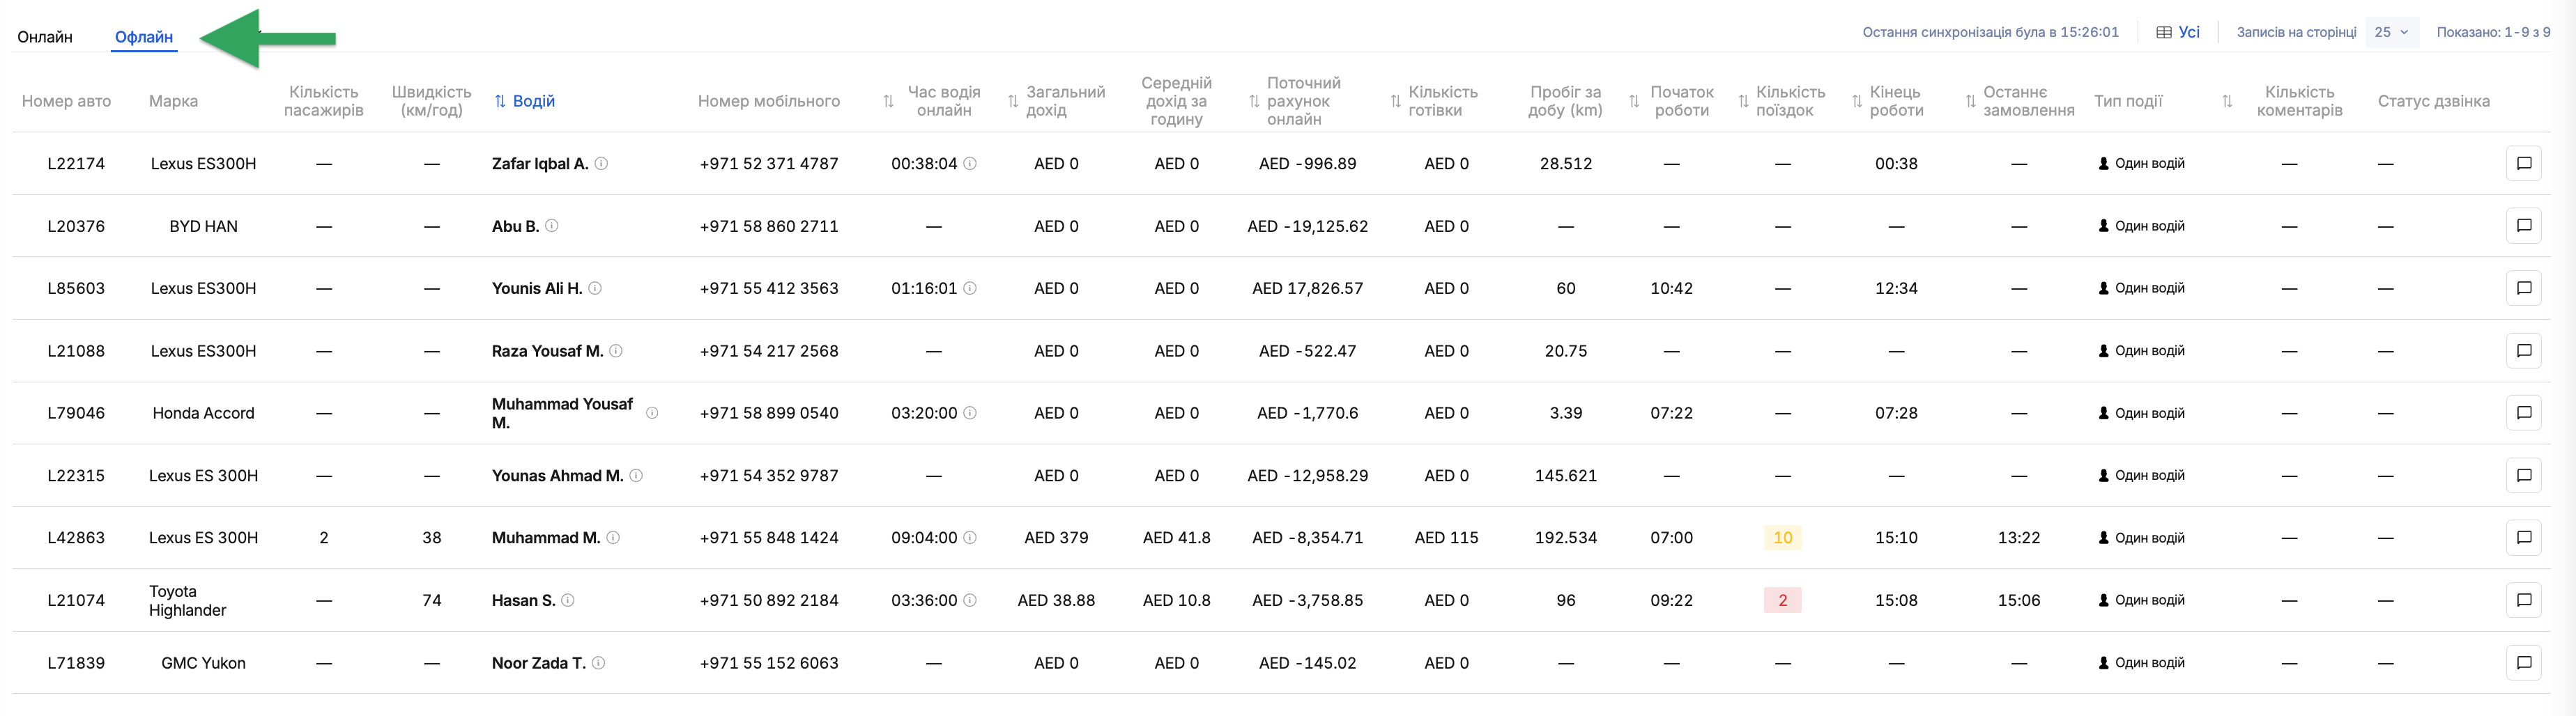
Task: Click last order time 15:06
Action: (x=2018, y=600)
